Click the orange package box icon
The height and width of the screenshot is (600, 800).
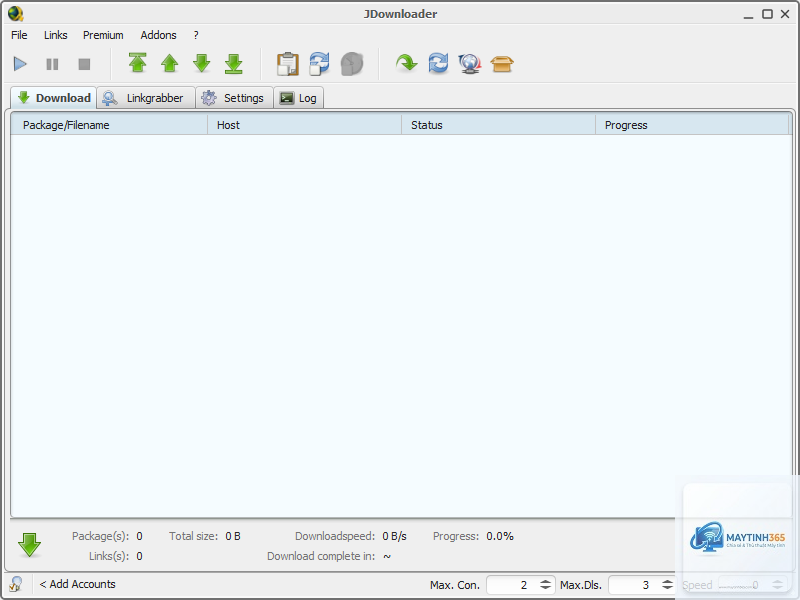click(x=502, y=64)
